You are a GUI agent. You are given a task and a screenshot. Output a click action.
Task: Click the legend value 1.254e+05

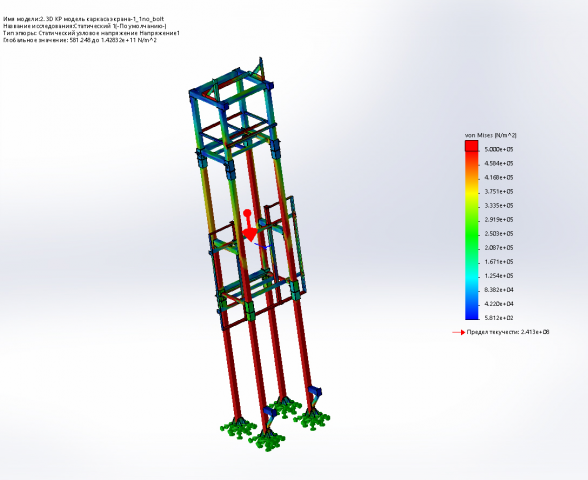(499, 276)
